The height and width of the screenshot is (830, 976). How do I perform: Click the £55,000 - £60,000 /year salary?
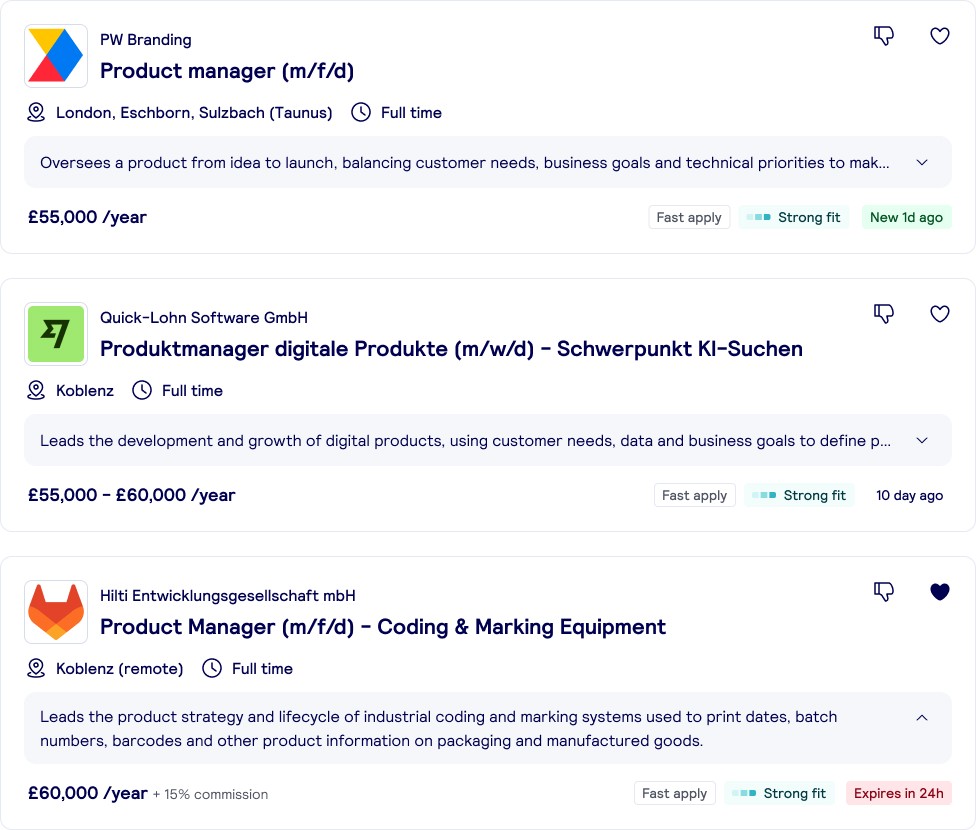pyautogui.click(x=132, y=495)
